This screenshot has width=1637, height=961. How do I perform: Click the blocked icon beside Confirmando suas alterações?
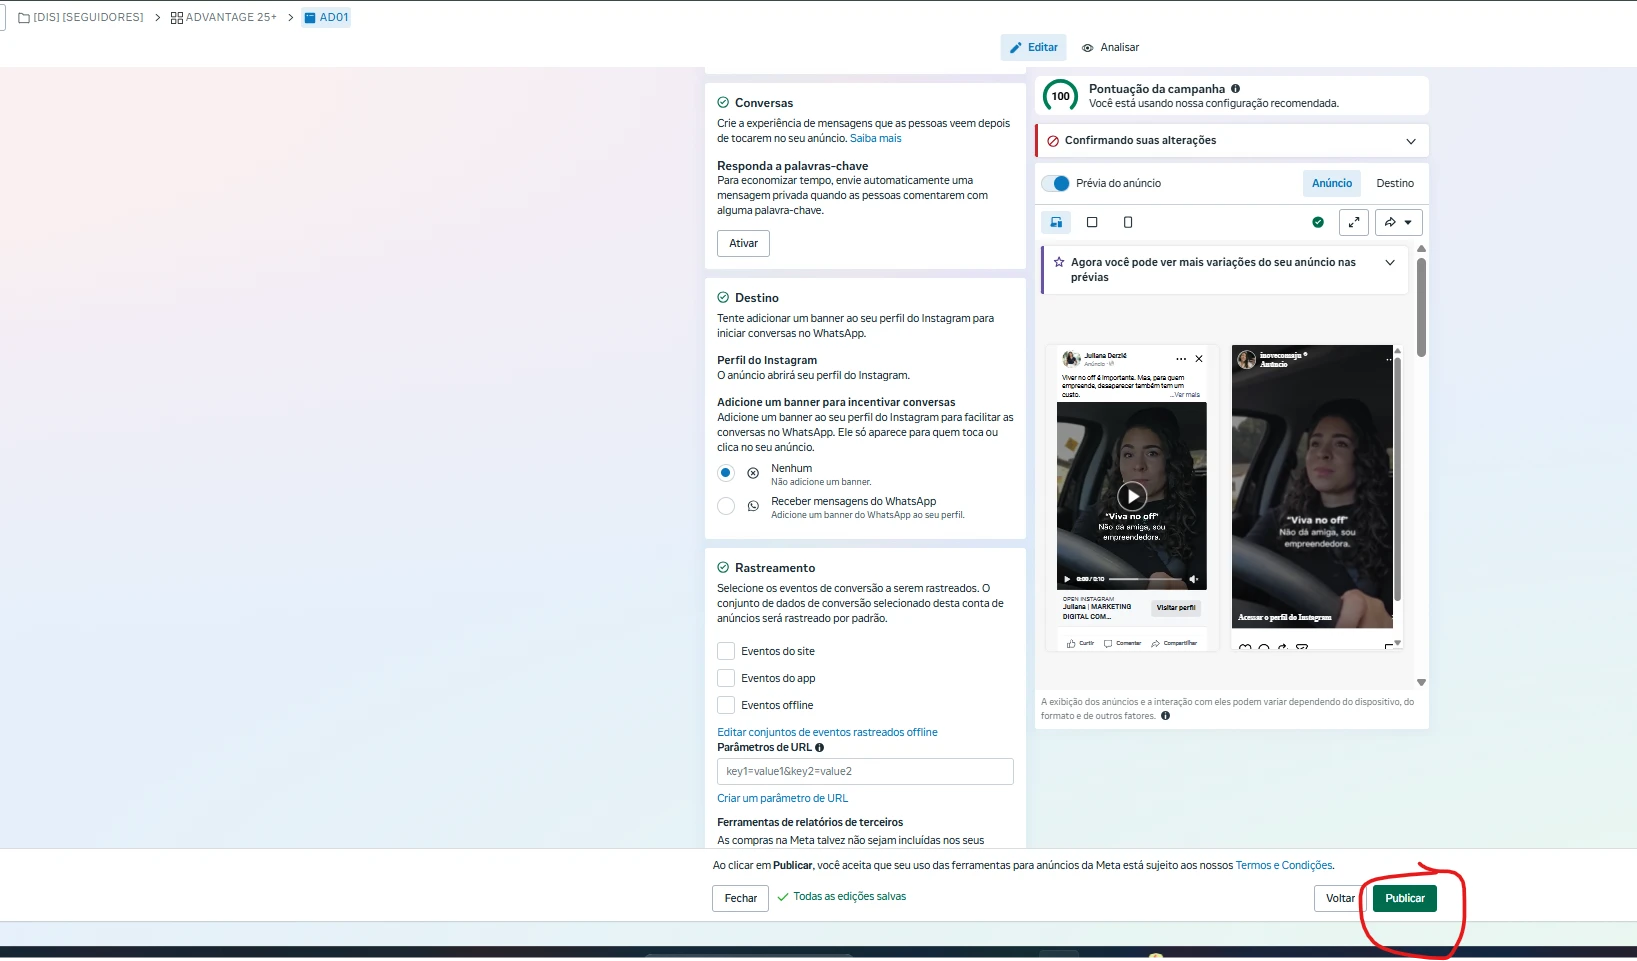point(1053,141)
